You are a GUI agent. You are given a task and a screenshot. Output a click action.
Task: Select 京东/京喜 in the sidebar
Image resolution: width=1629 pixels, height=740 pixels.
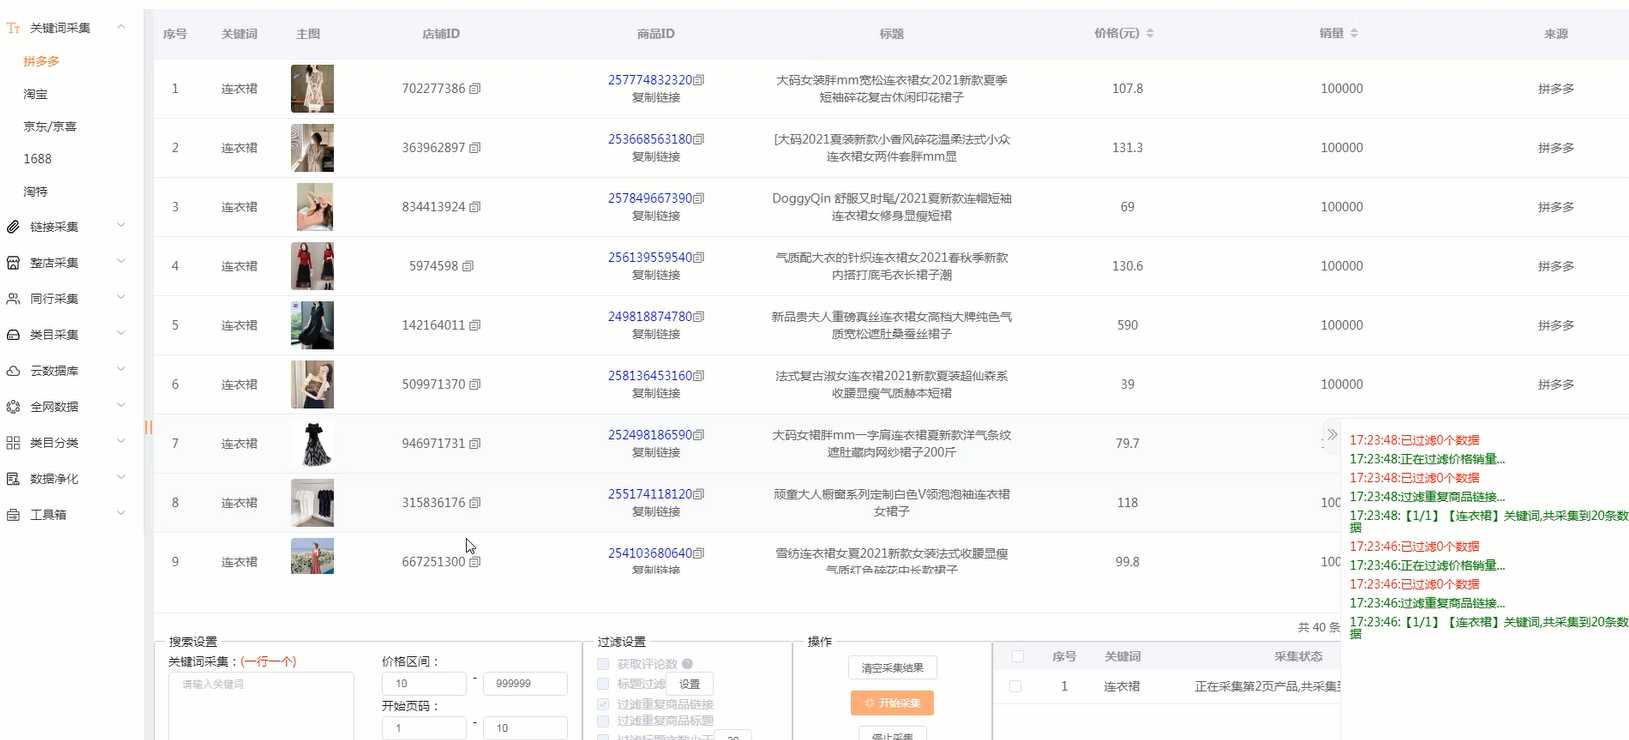point(50,127)
